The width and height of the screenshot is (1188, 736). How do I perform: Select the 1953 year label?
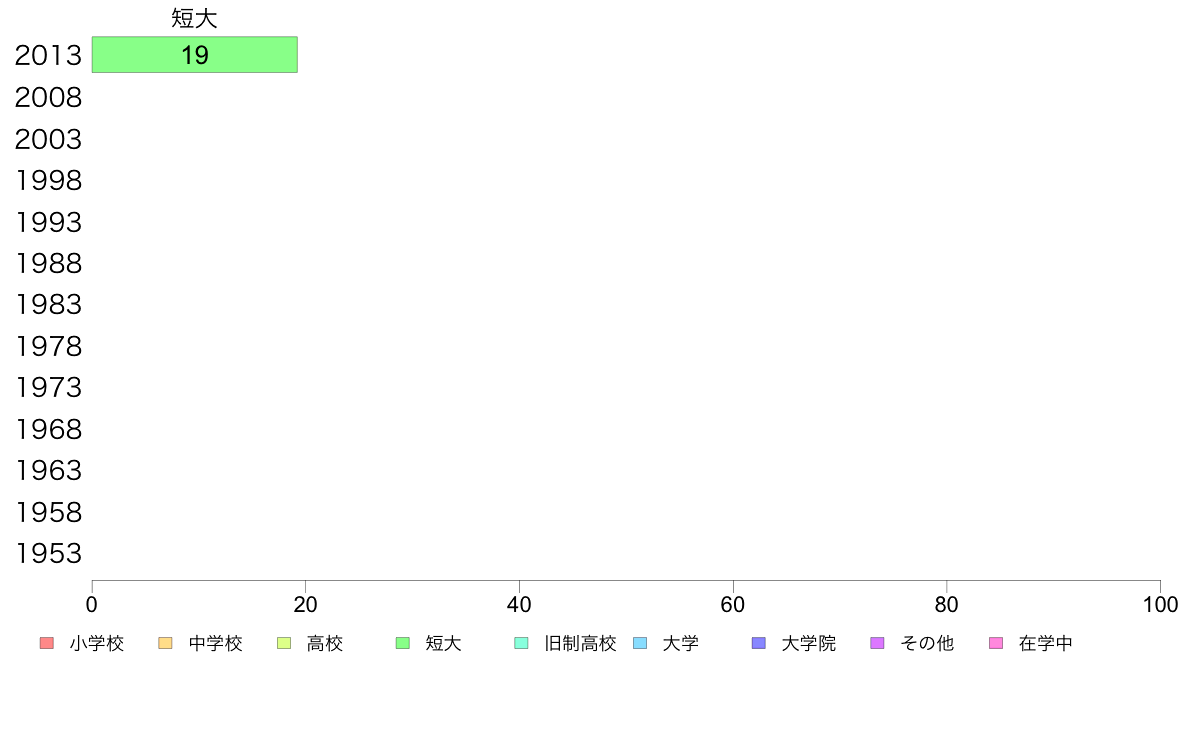(48, 553)
